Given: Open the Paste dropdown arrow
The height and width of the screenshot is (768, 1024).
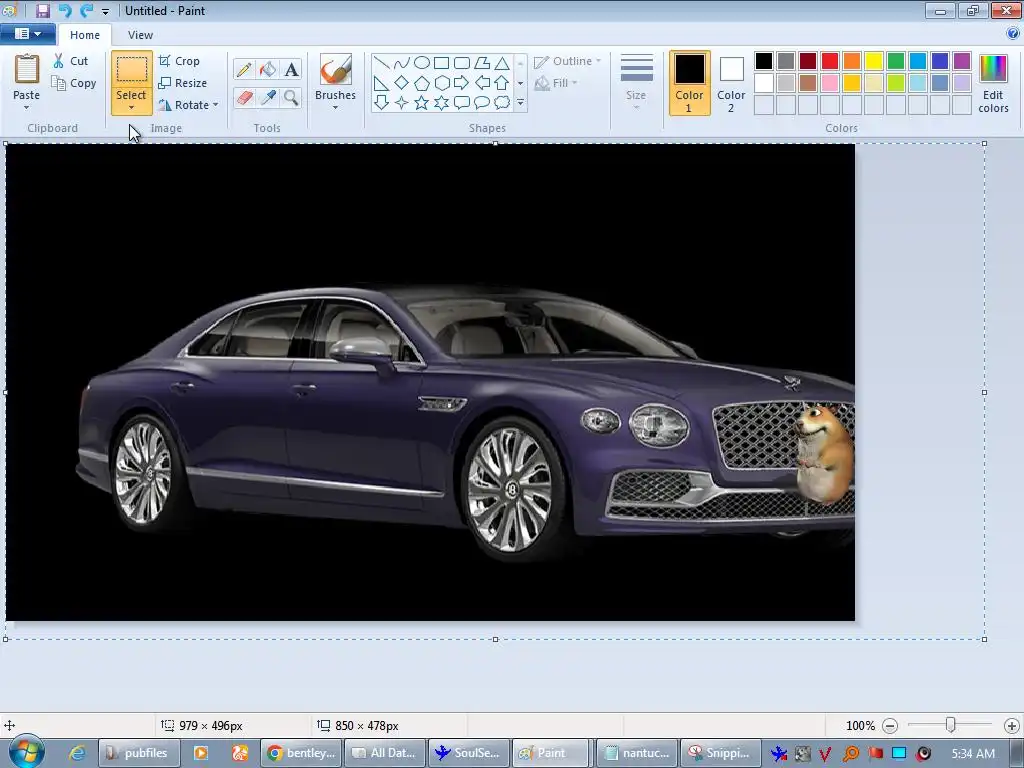Looking at the screenshot, I should [x=27, y=107].
